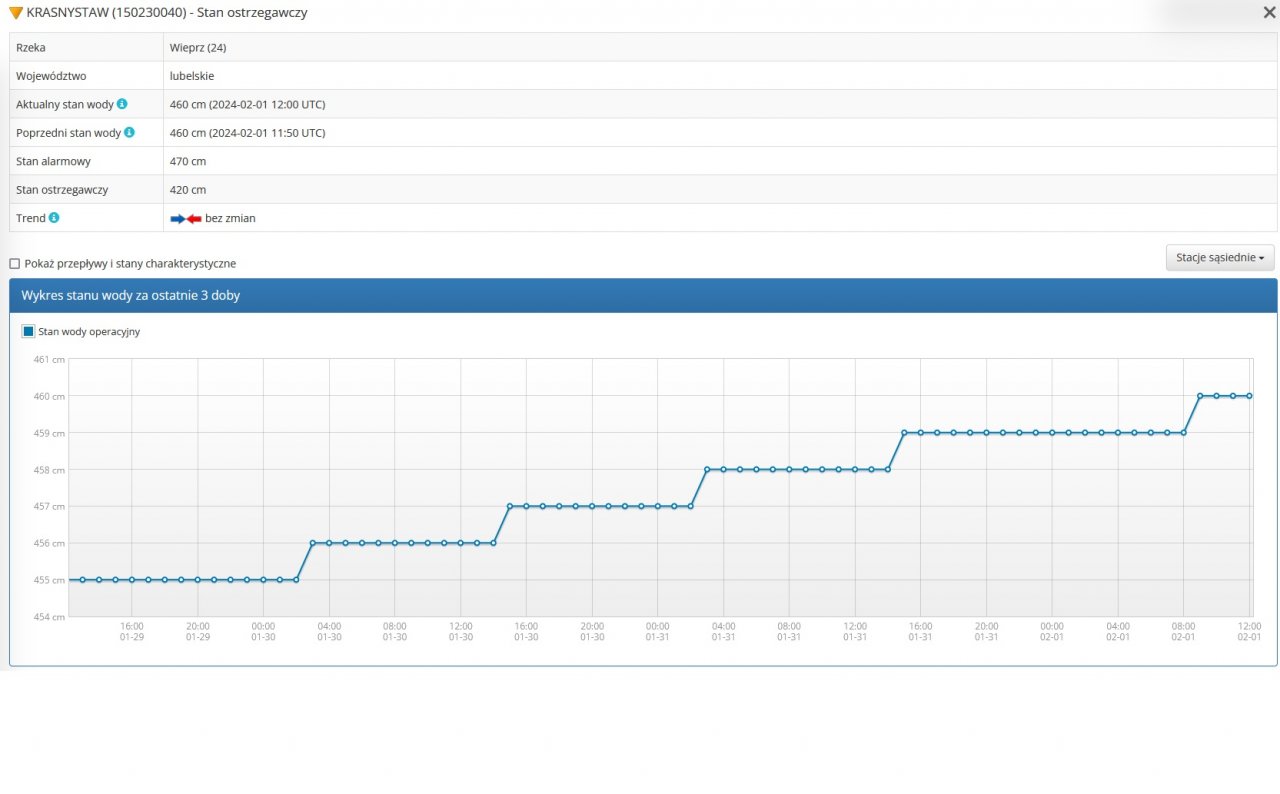Click the 08:00 02-01 x-axis label
1280x794 pixels.
1183,631
